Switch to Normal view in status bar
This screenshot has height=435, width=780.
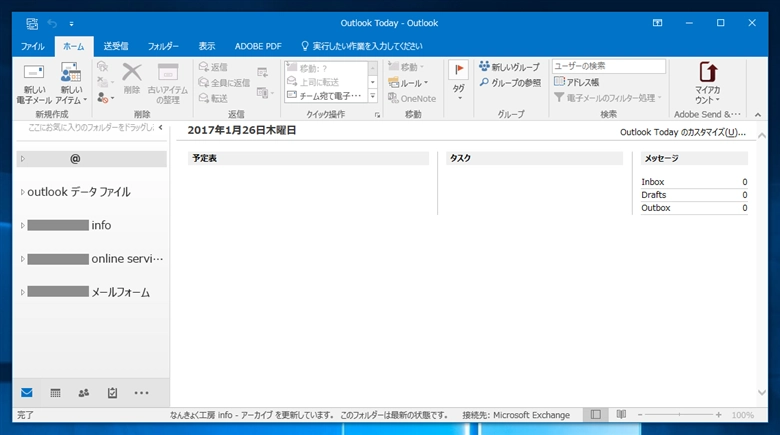tap(595, 415)
